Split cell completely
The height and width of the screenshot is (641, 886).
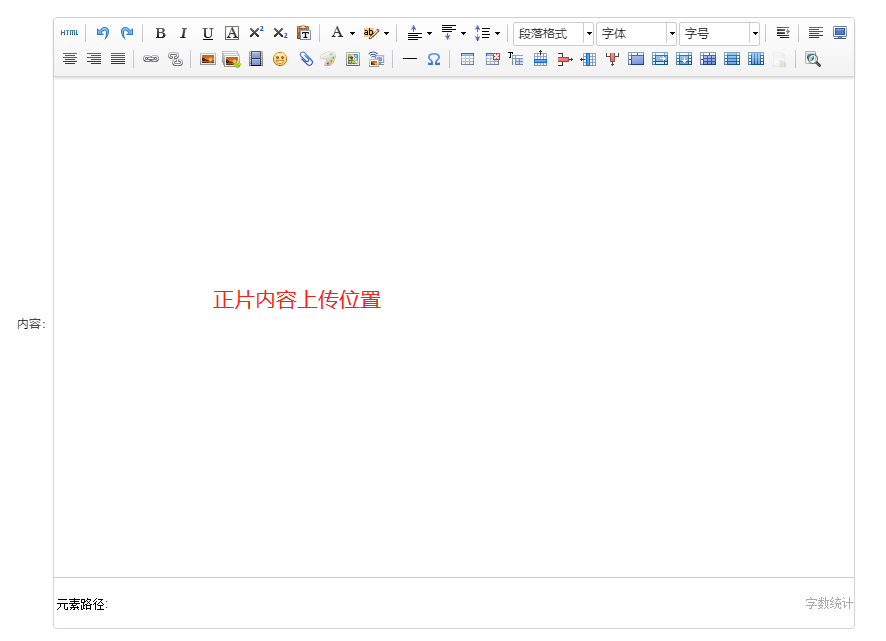(x=708, y=59)
